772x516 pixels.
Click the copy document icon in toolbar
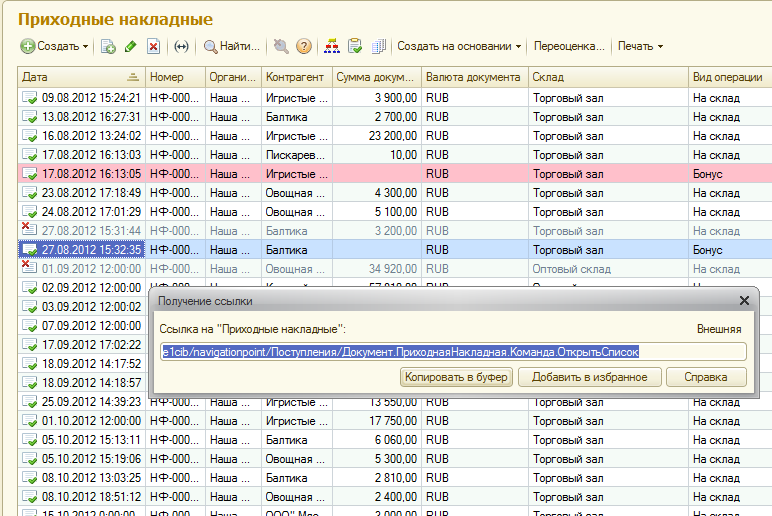108,46
